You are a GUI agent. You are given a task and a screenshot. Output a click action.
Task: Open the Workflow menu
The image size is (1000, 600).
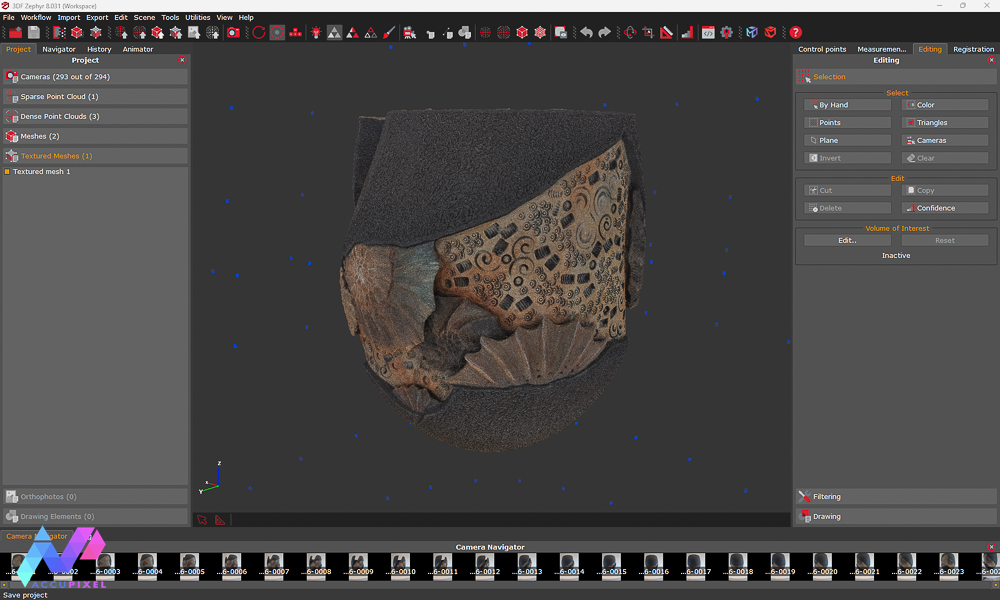[36, 17]
